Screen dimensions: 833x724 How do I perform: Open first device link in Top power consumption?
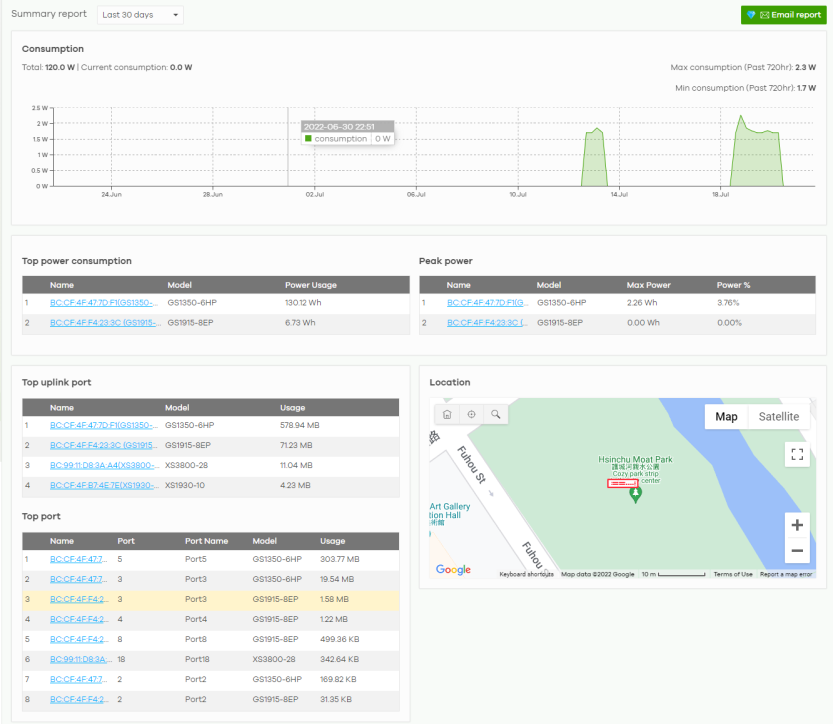[104, 302]
